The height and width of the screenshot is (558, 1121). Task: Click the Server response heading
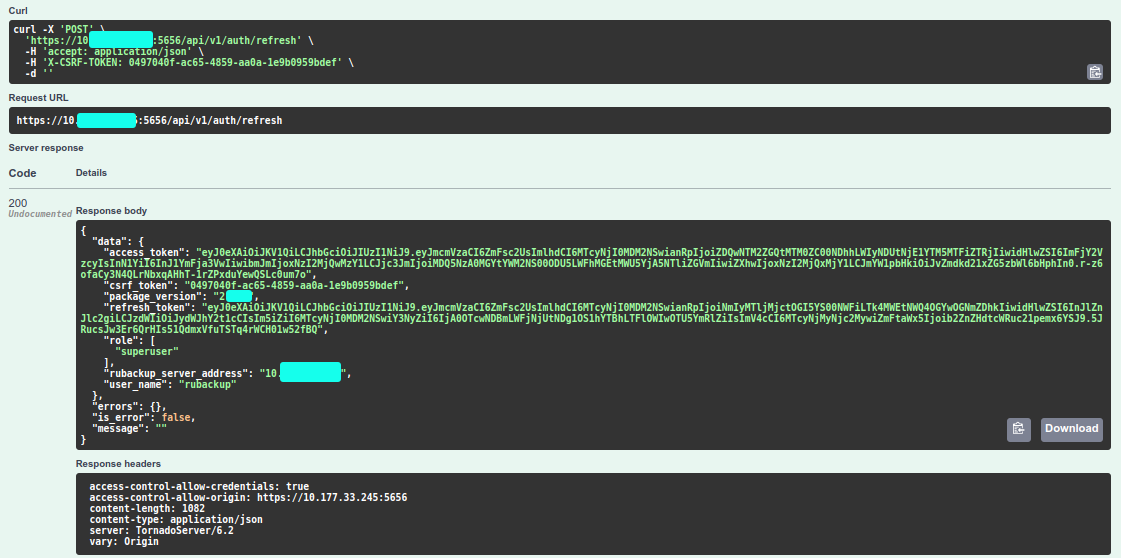pyautogui.click(x=46, y=148)
